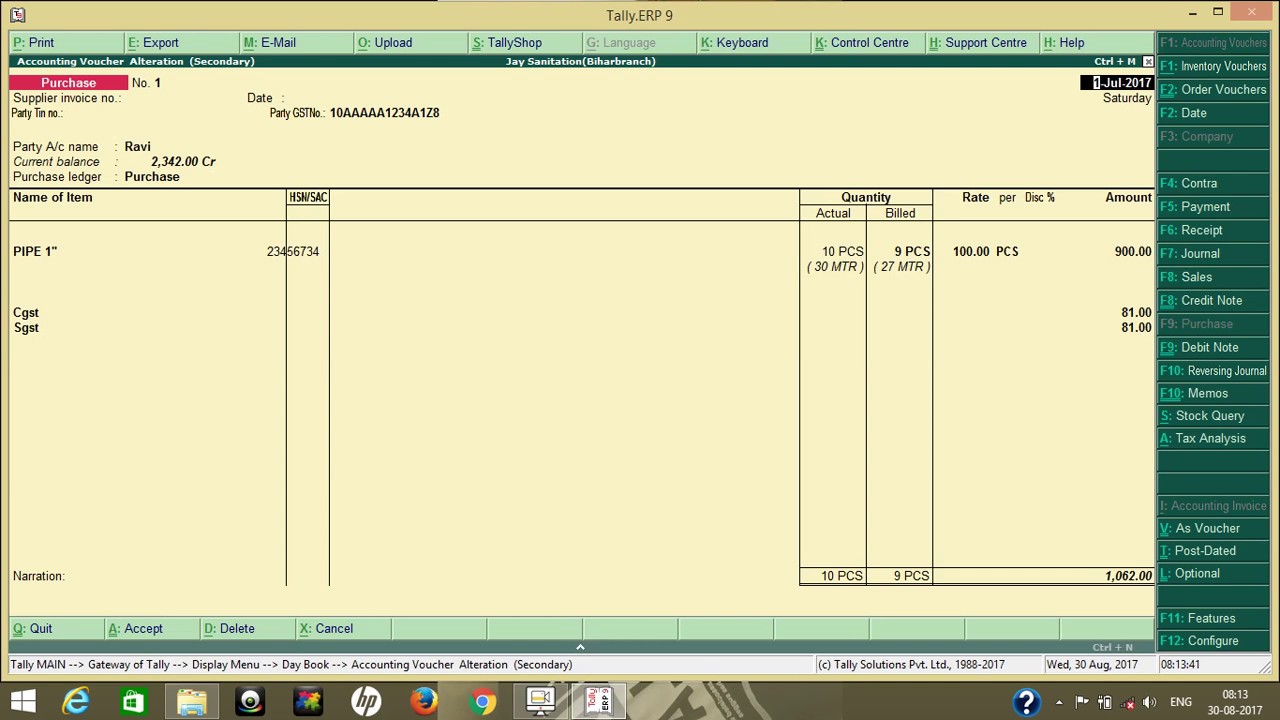Select the F9 Debit Note voucher type
Viewport: 1280px width, 720px height.
[1213, 347]
